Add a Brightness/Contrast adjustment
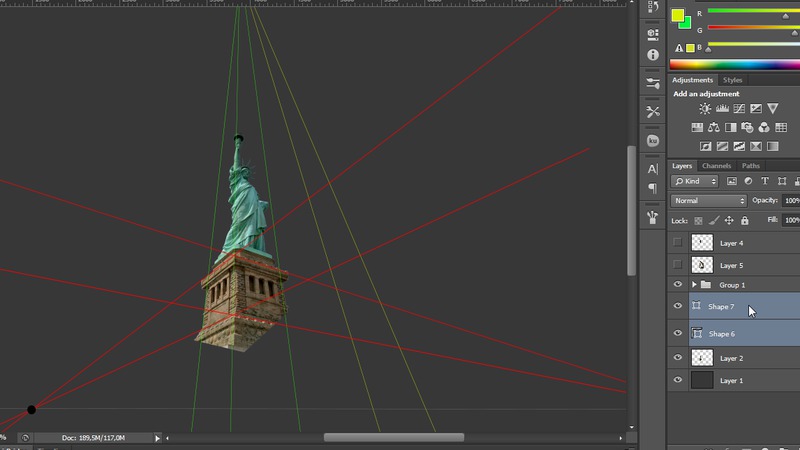 (x=705, y=109)
